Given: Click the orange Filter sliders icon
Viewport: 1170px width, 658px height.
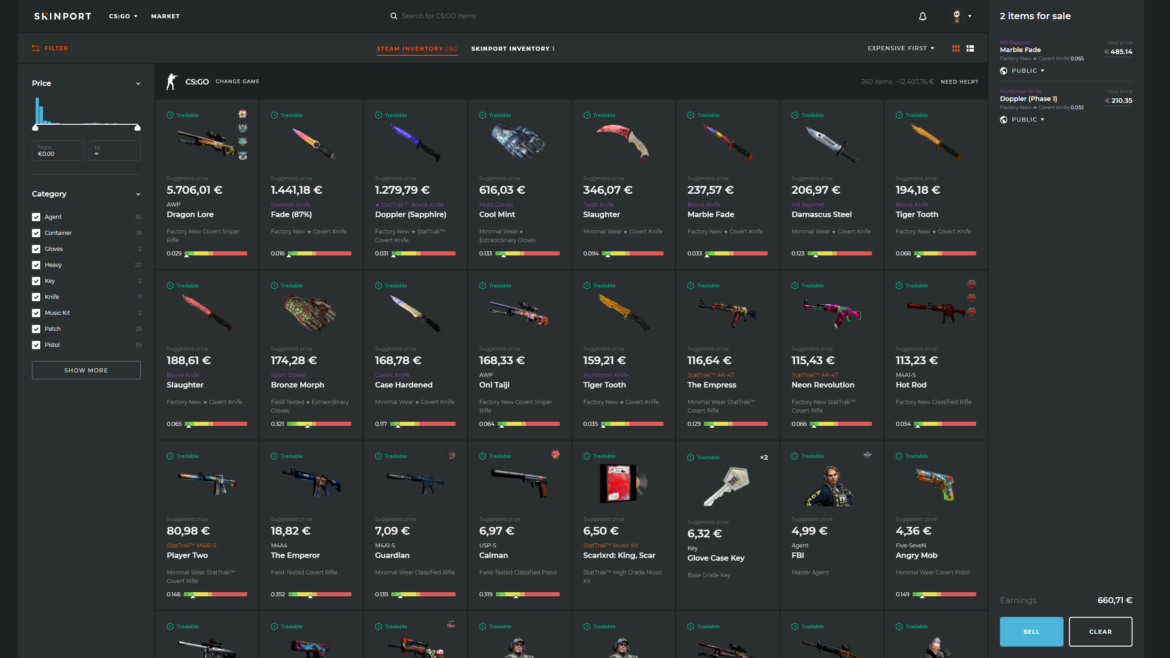Looking at the screenshot, I should tap(36, 48).
